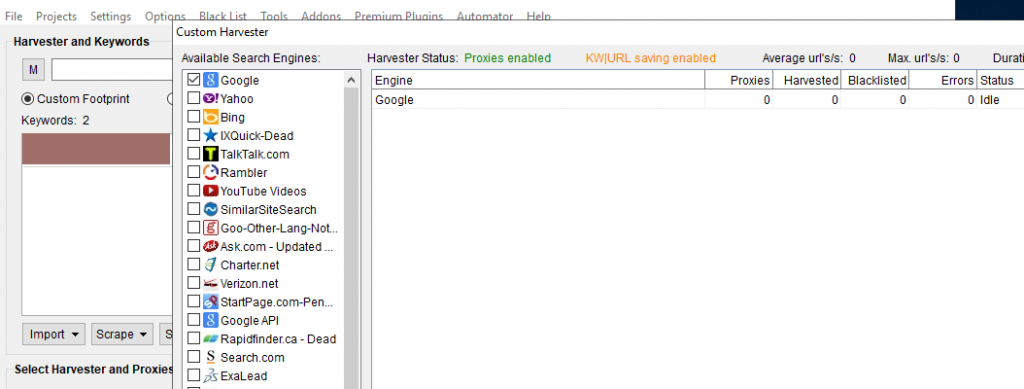Check the YouTube Videos checkbox
This screenshot has width=1024, height=389.
pyautogui.click(x=193, y=191)
